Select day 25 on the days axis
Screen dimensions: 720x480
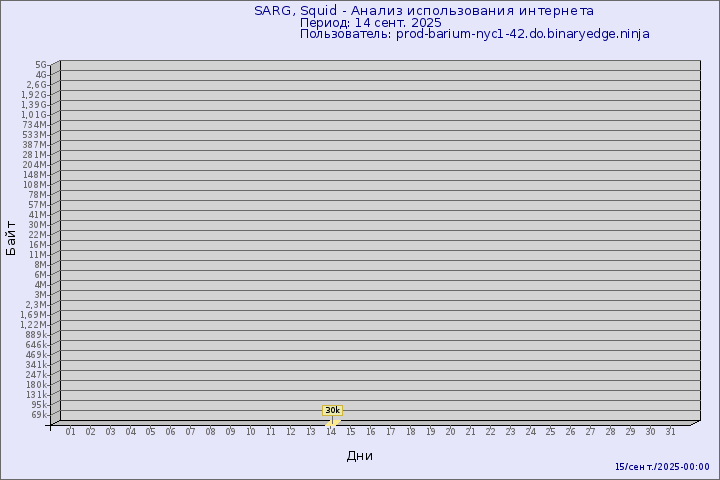pos(550,432)
